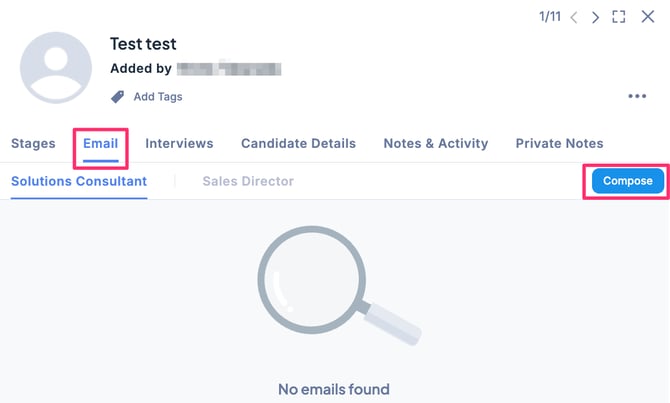Click the tag icon beside Add Tags
This screenshot has width=670, height=403.
coord(117,97)
